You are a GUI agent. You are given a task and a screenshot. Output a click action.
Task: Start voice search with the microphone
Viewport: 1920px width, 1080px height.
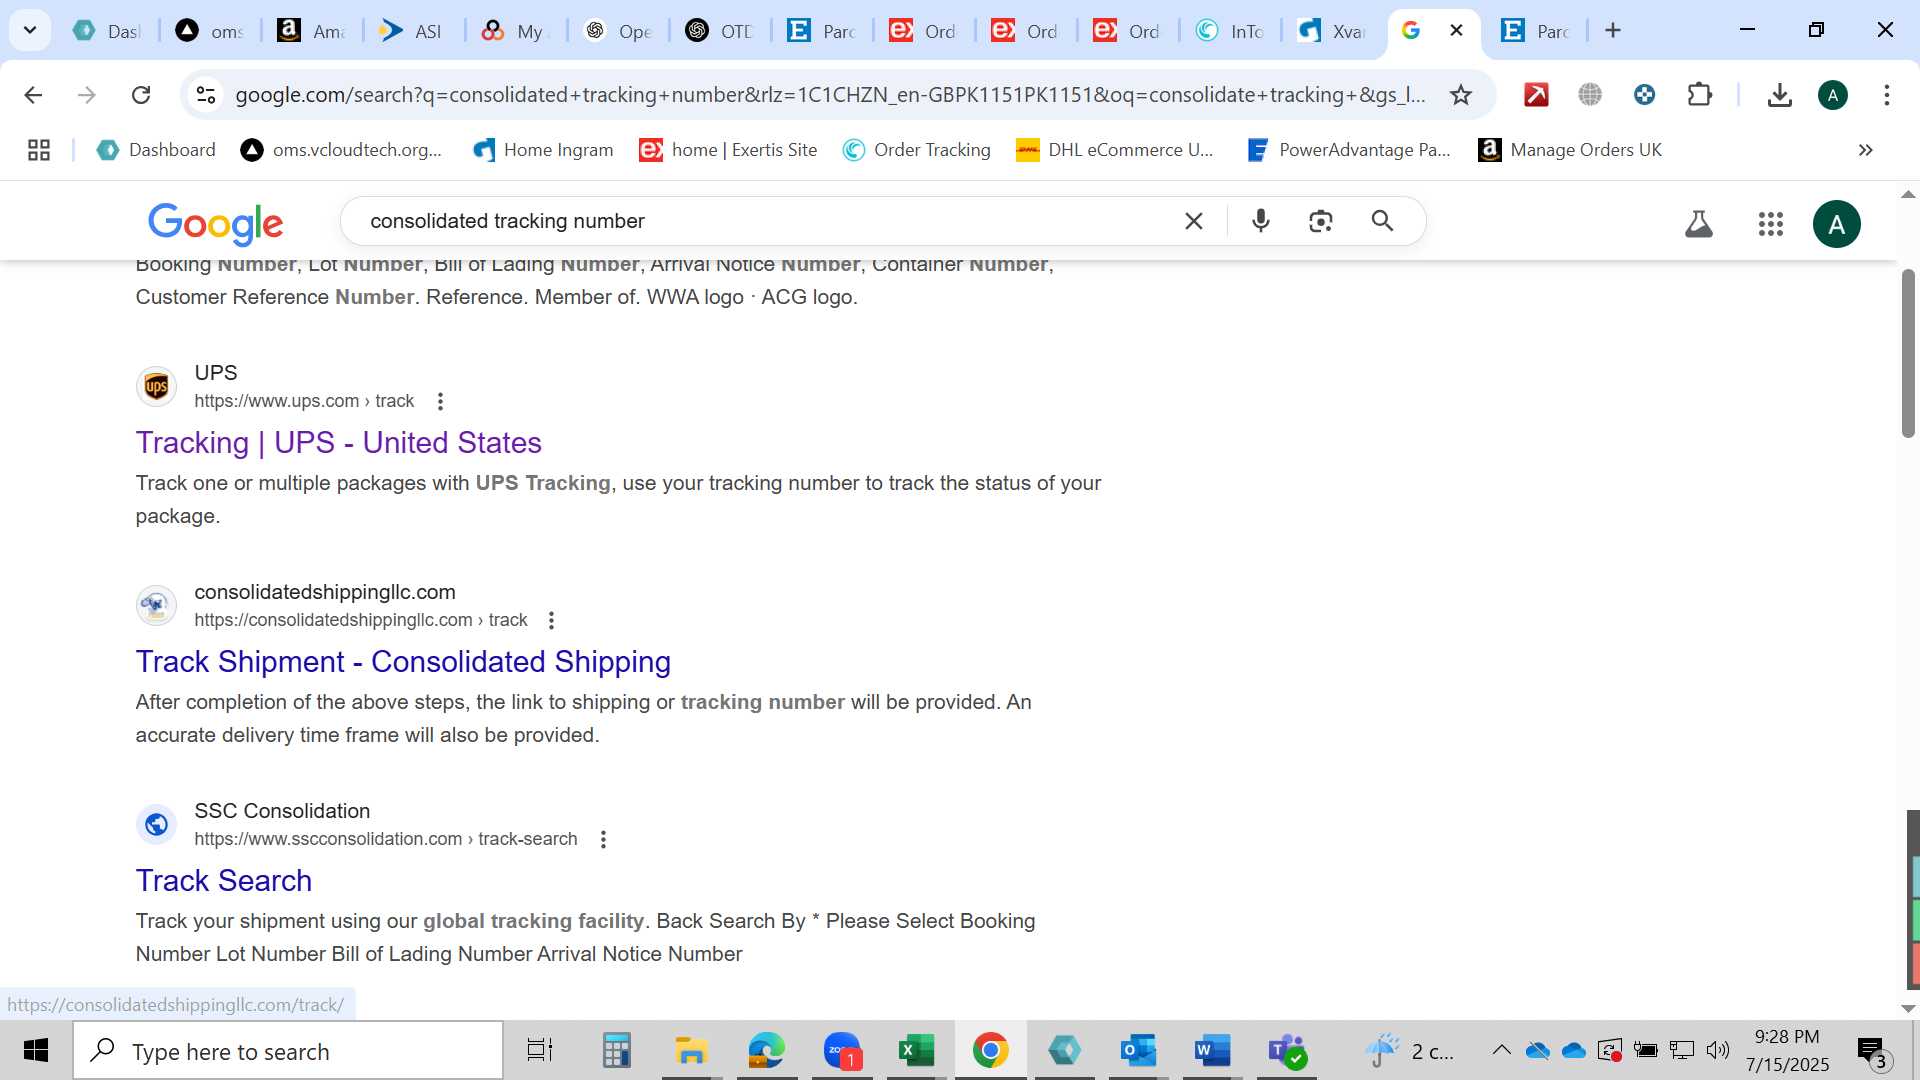(x=1261, y=221)
